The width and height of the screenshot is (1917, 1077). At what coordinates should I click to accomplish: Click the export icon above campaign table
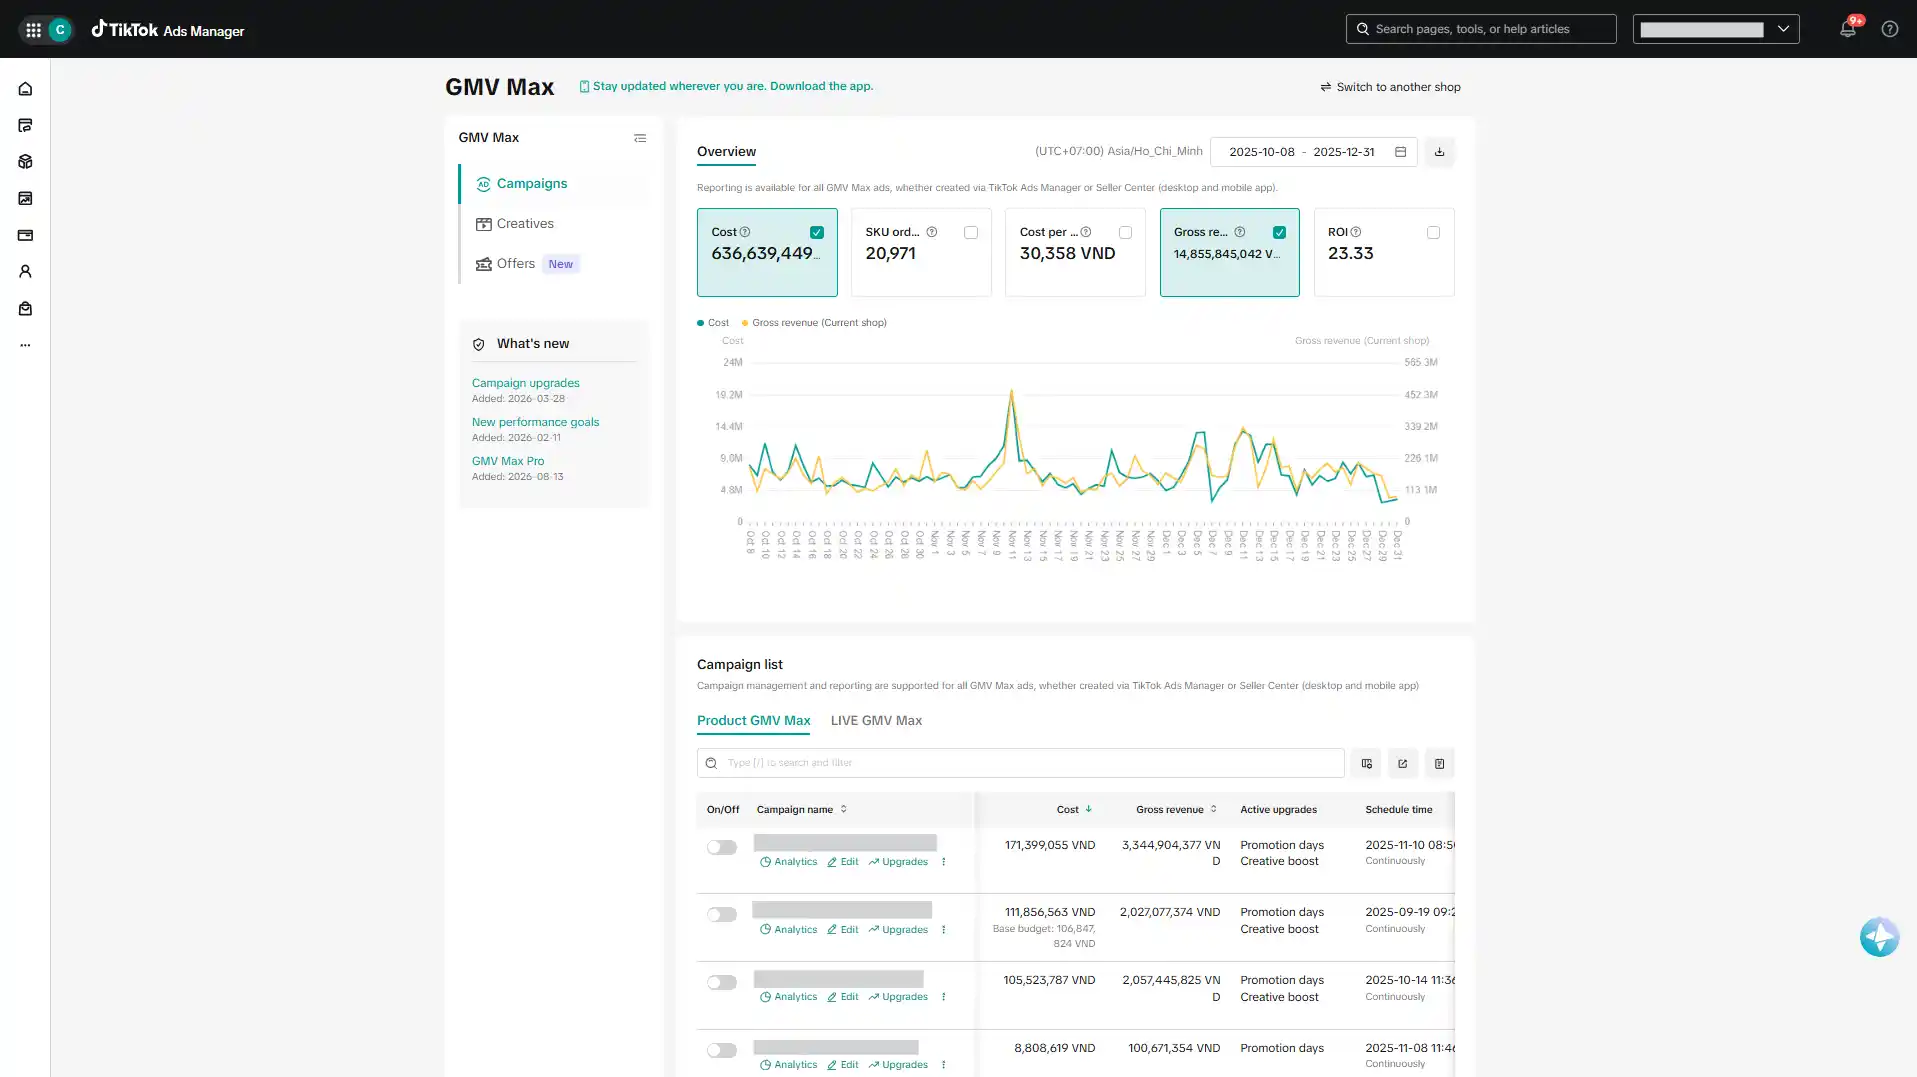(1402, 763)
